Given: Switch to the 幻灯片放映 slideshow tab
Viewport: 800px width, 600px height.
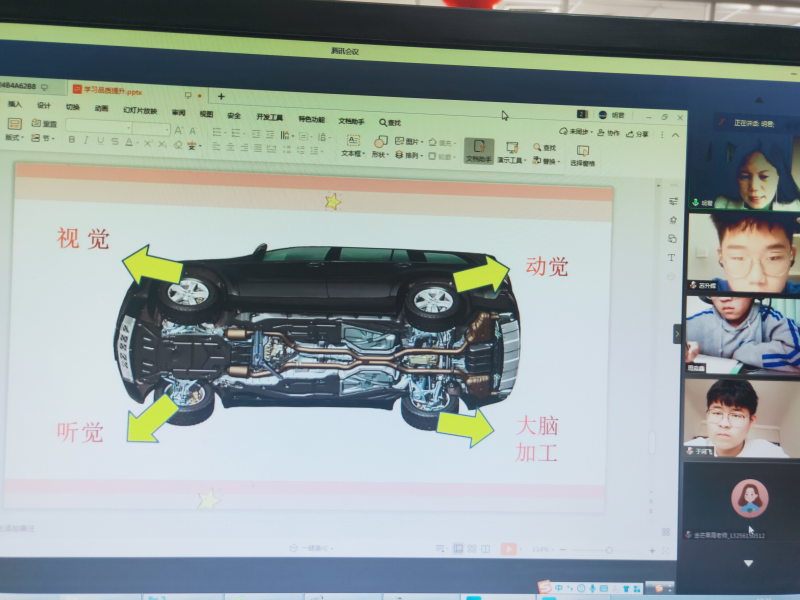Looking at the screenshot, I should point(140,109).
